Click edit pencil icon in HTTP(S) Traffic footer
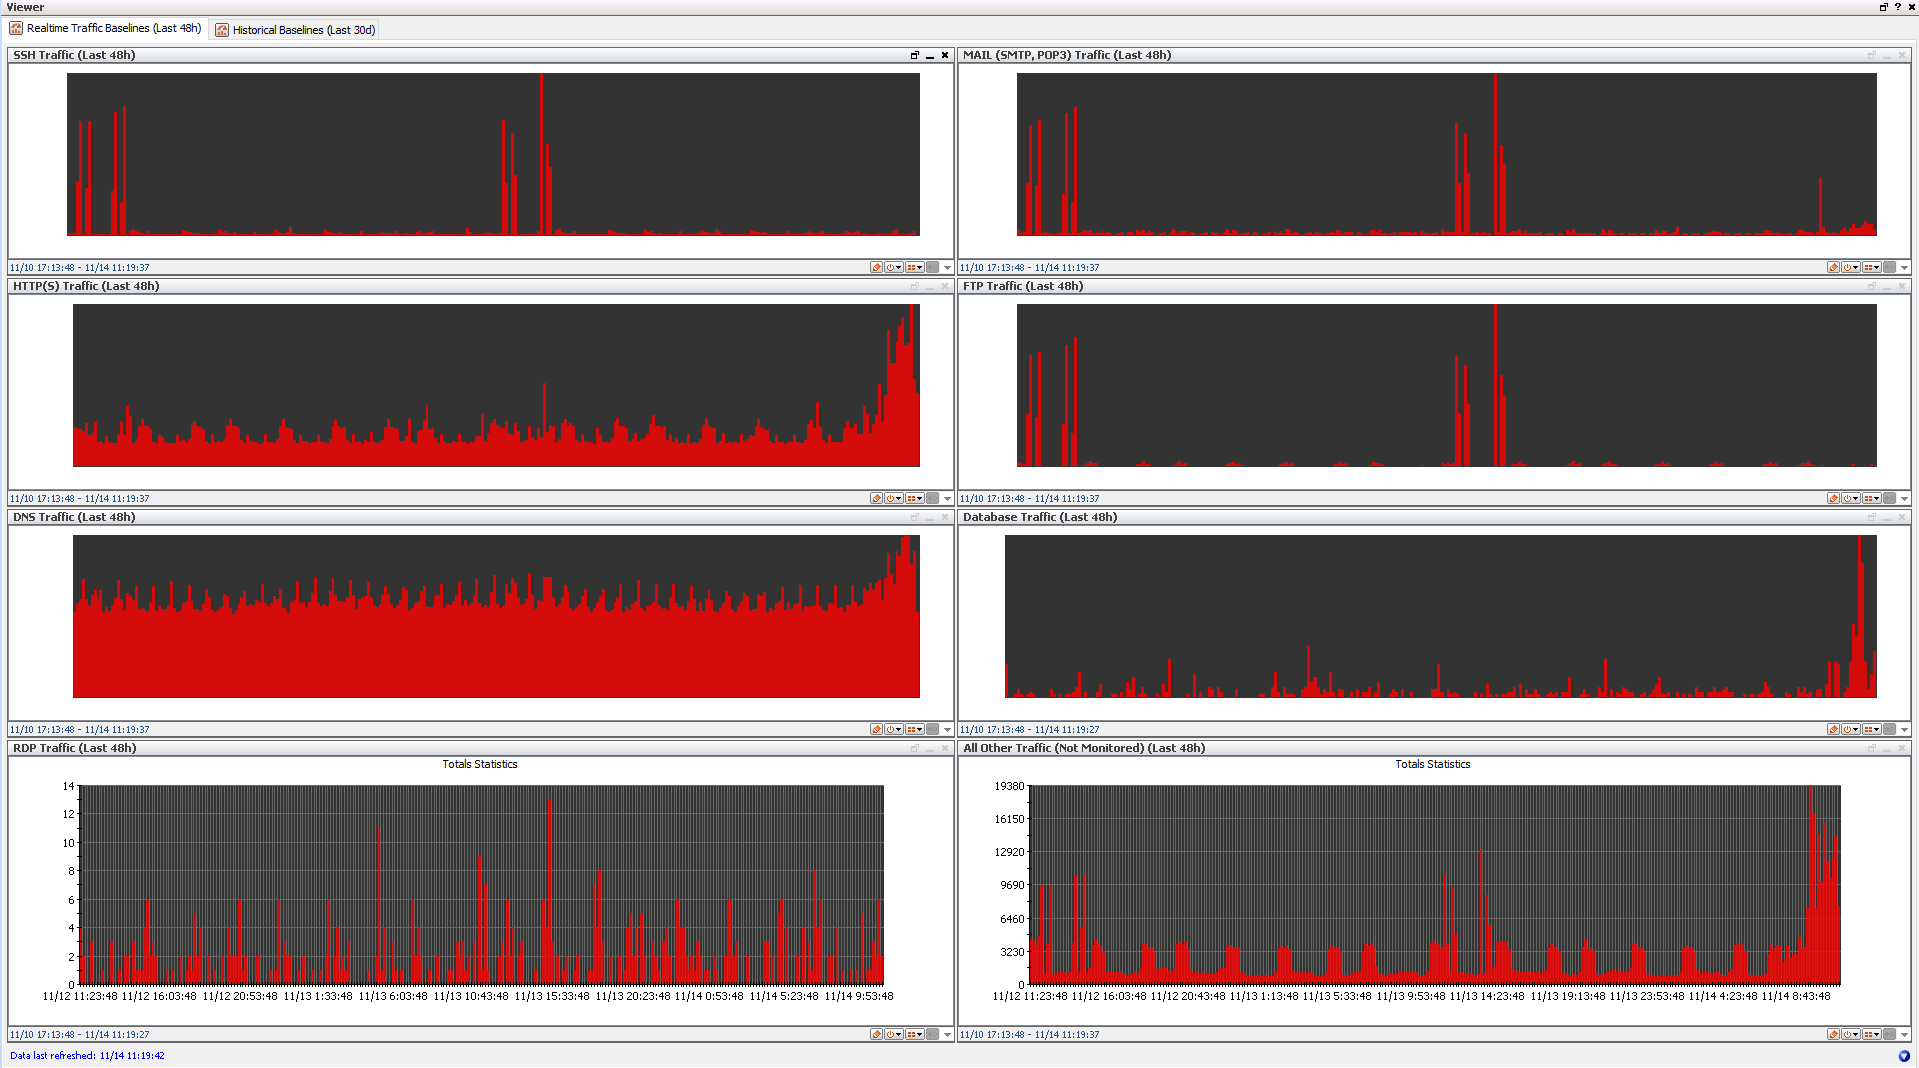Image resolution: width=1919 pixels, height=1068 pixels. 876,499
